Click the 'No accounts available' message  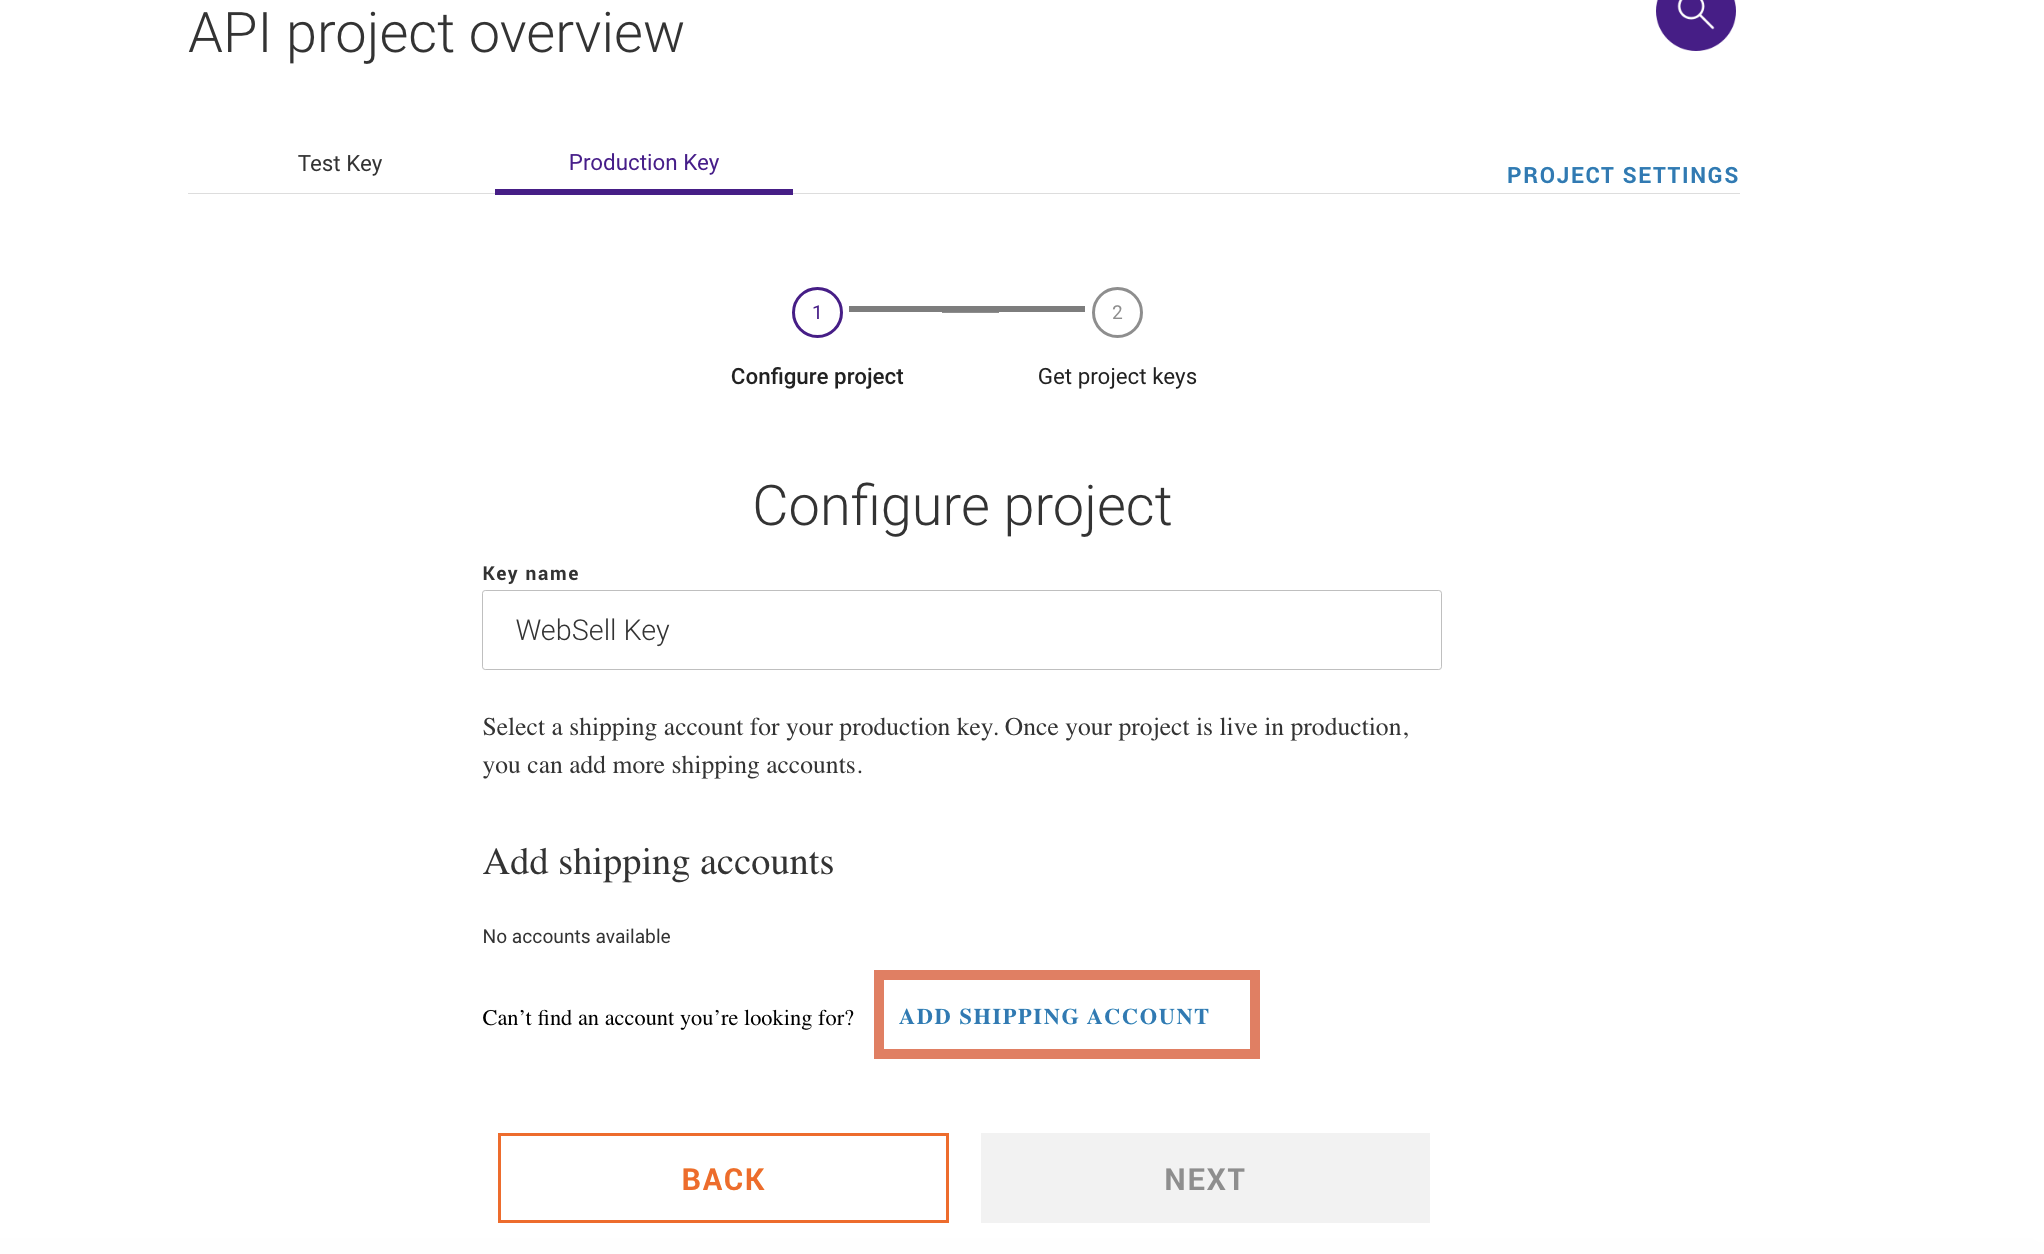point(577,937)
